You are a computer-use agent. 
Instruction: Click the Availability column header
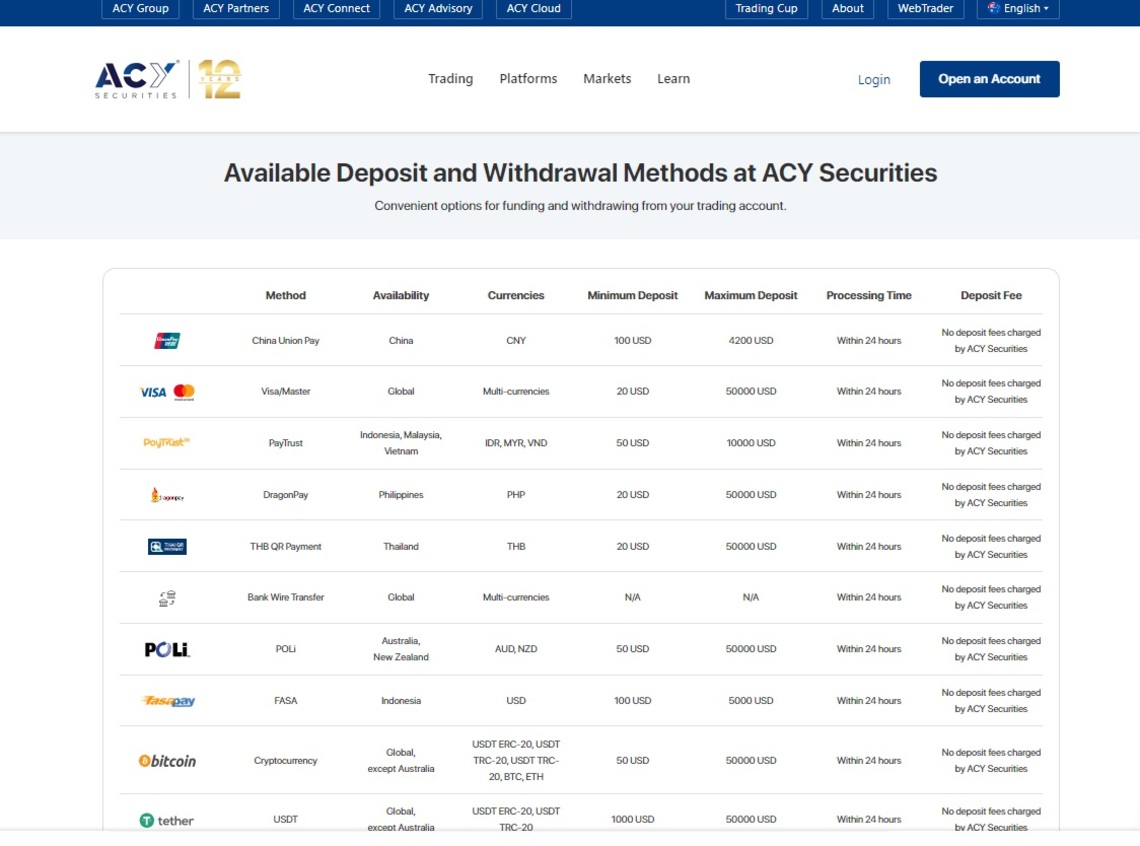pyautogui.click(x=401, y=295)
